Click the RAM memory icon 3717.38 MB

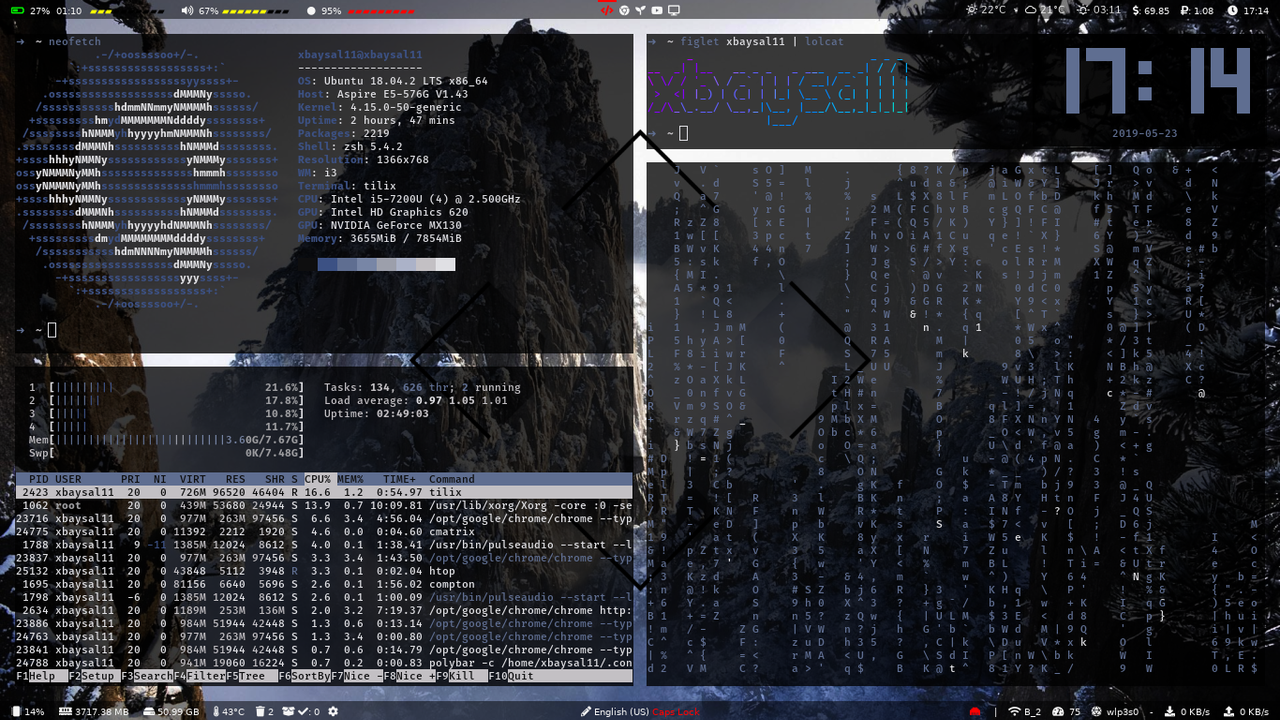click(x=66, y=711)
